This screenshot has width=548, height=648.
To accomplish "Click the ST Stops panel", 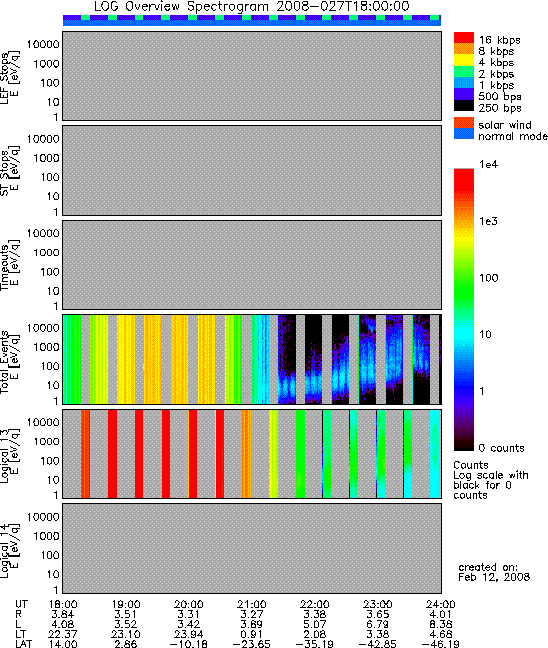I will pyautogui.click(x=252, y=170).
